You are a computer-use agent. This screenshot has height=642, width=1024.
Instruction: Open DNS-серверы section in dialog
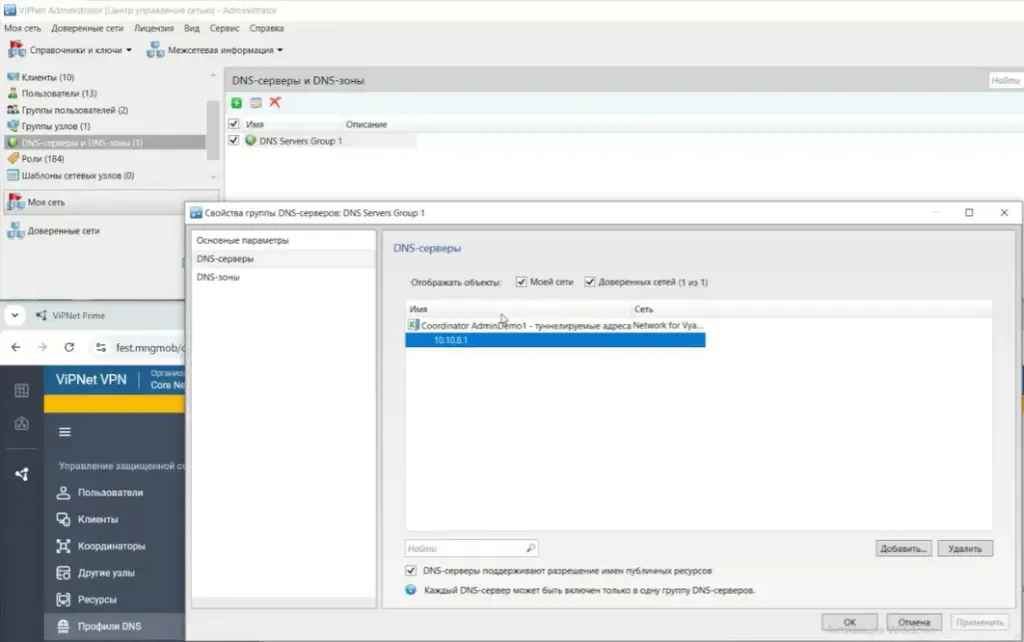pos(283,259)
